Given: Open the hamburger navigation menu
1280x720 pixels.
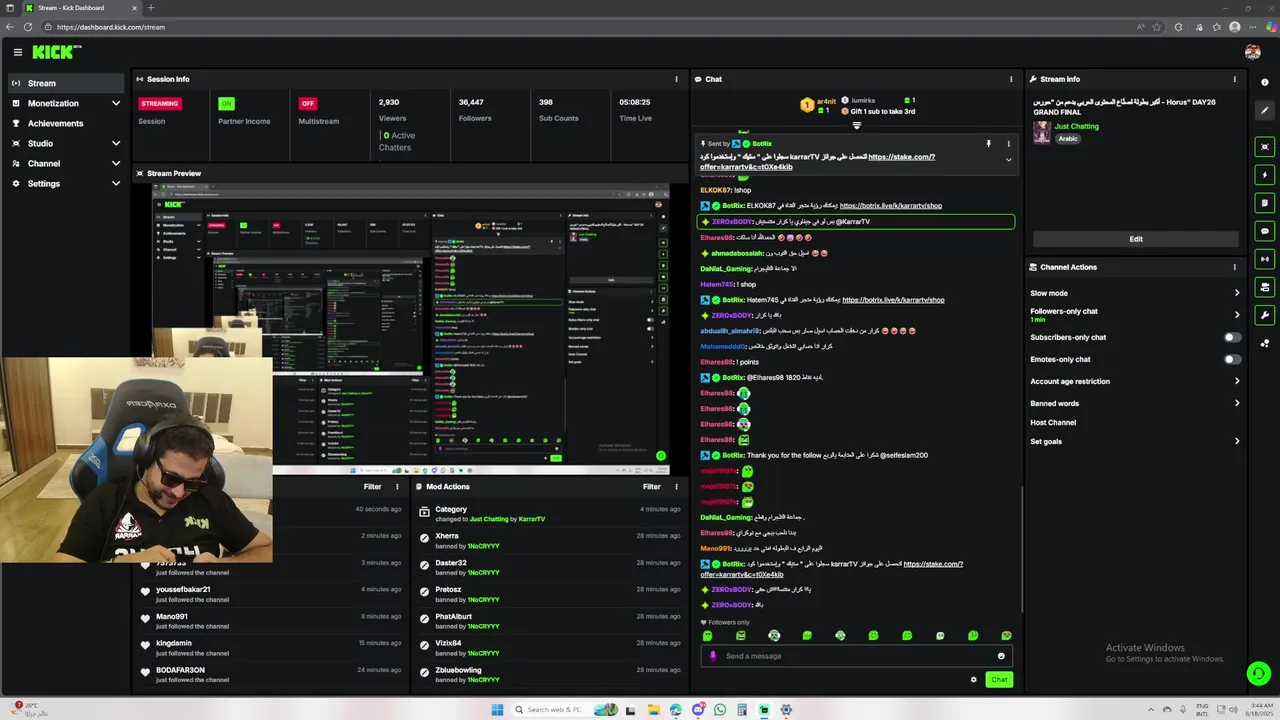Looking at the screenshot, I should 17,52.
